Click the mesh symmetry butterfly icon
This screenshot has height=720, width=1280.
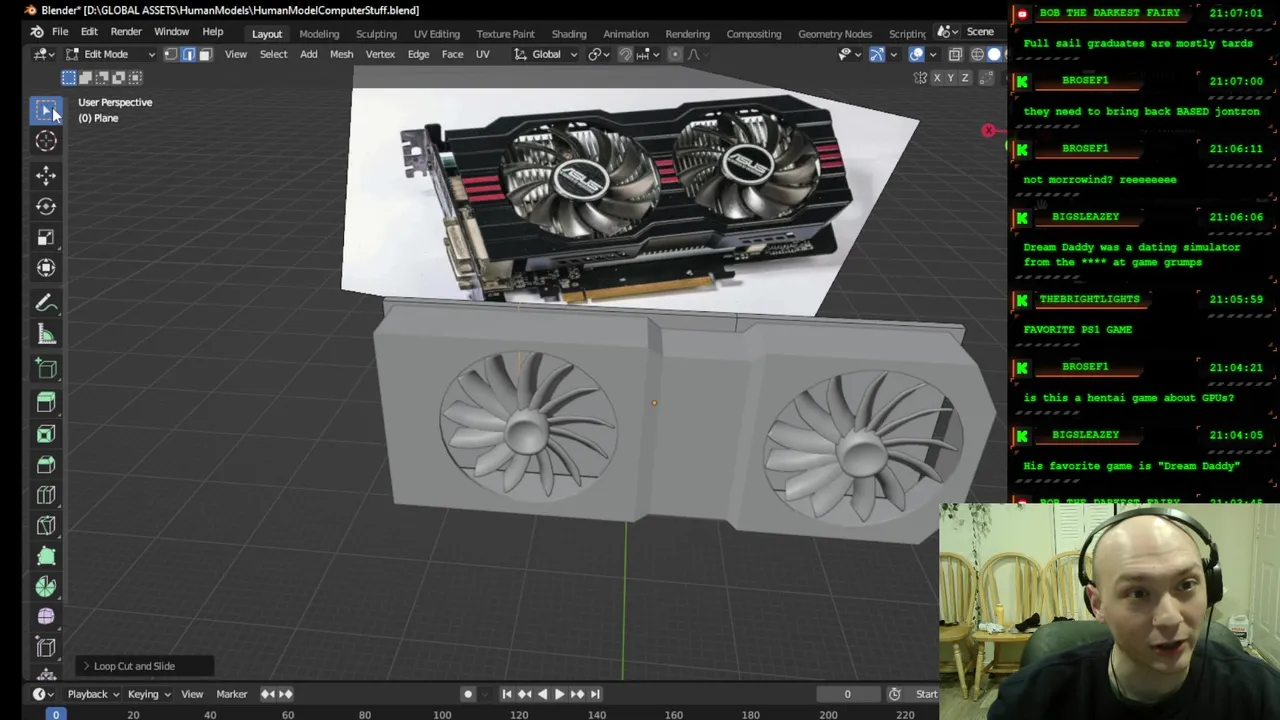click(920, 78)
